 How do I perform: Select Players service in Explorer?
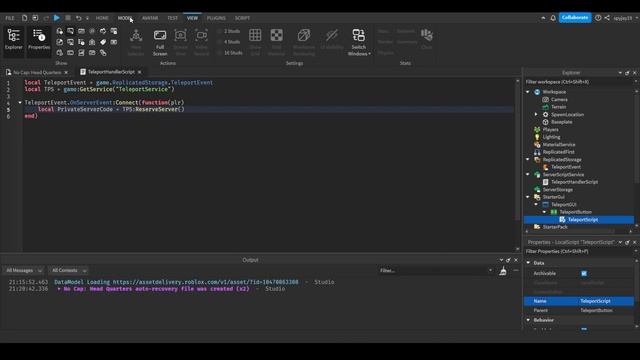point(550,129)
